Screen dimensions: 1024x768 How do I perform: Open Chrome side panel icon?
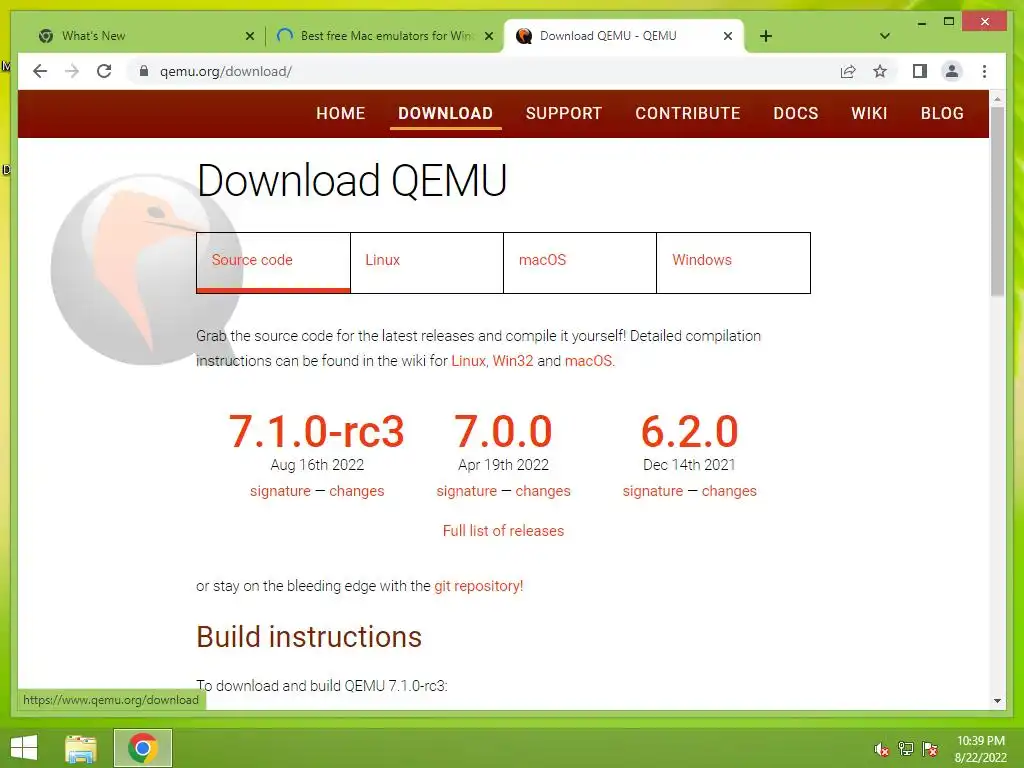tap(920, 71)
